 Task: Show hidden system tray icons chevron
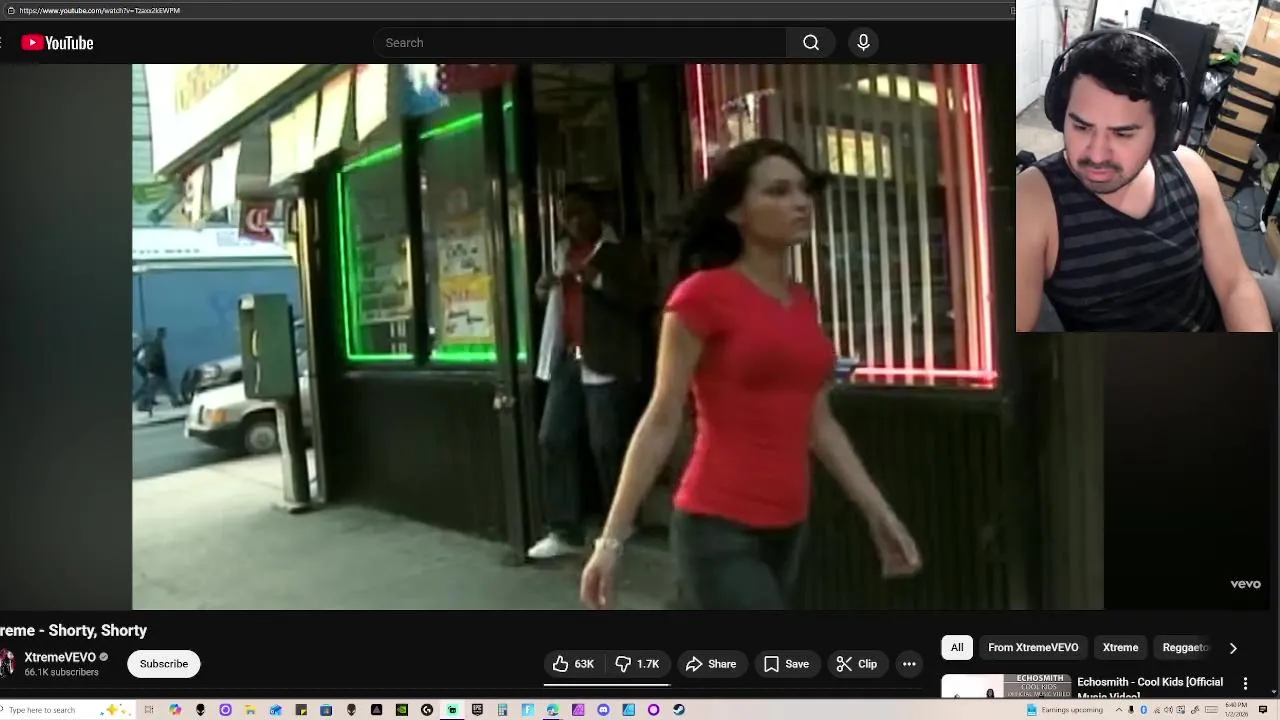1119,710
